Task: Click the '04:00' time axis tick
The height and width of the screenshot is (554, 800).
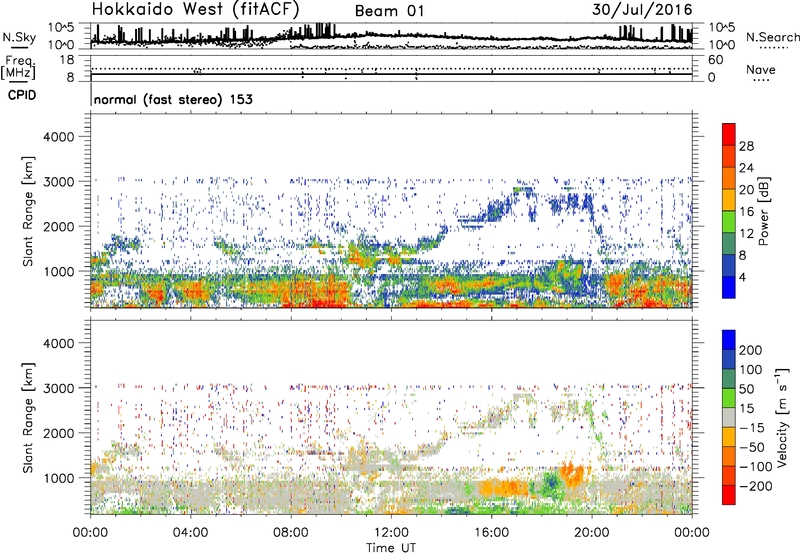Action: [190, 533]
